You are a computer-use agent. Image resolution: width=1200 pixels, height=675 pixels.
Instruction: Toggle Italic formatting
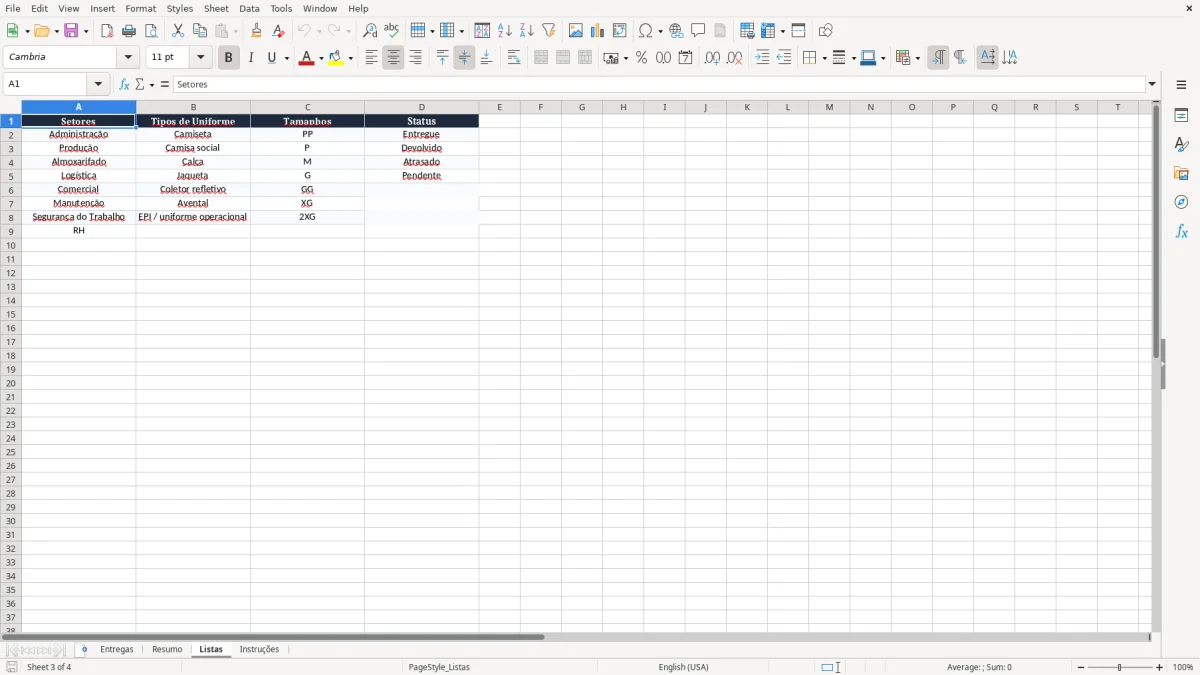(x=251, y=58)
